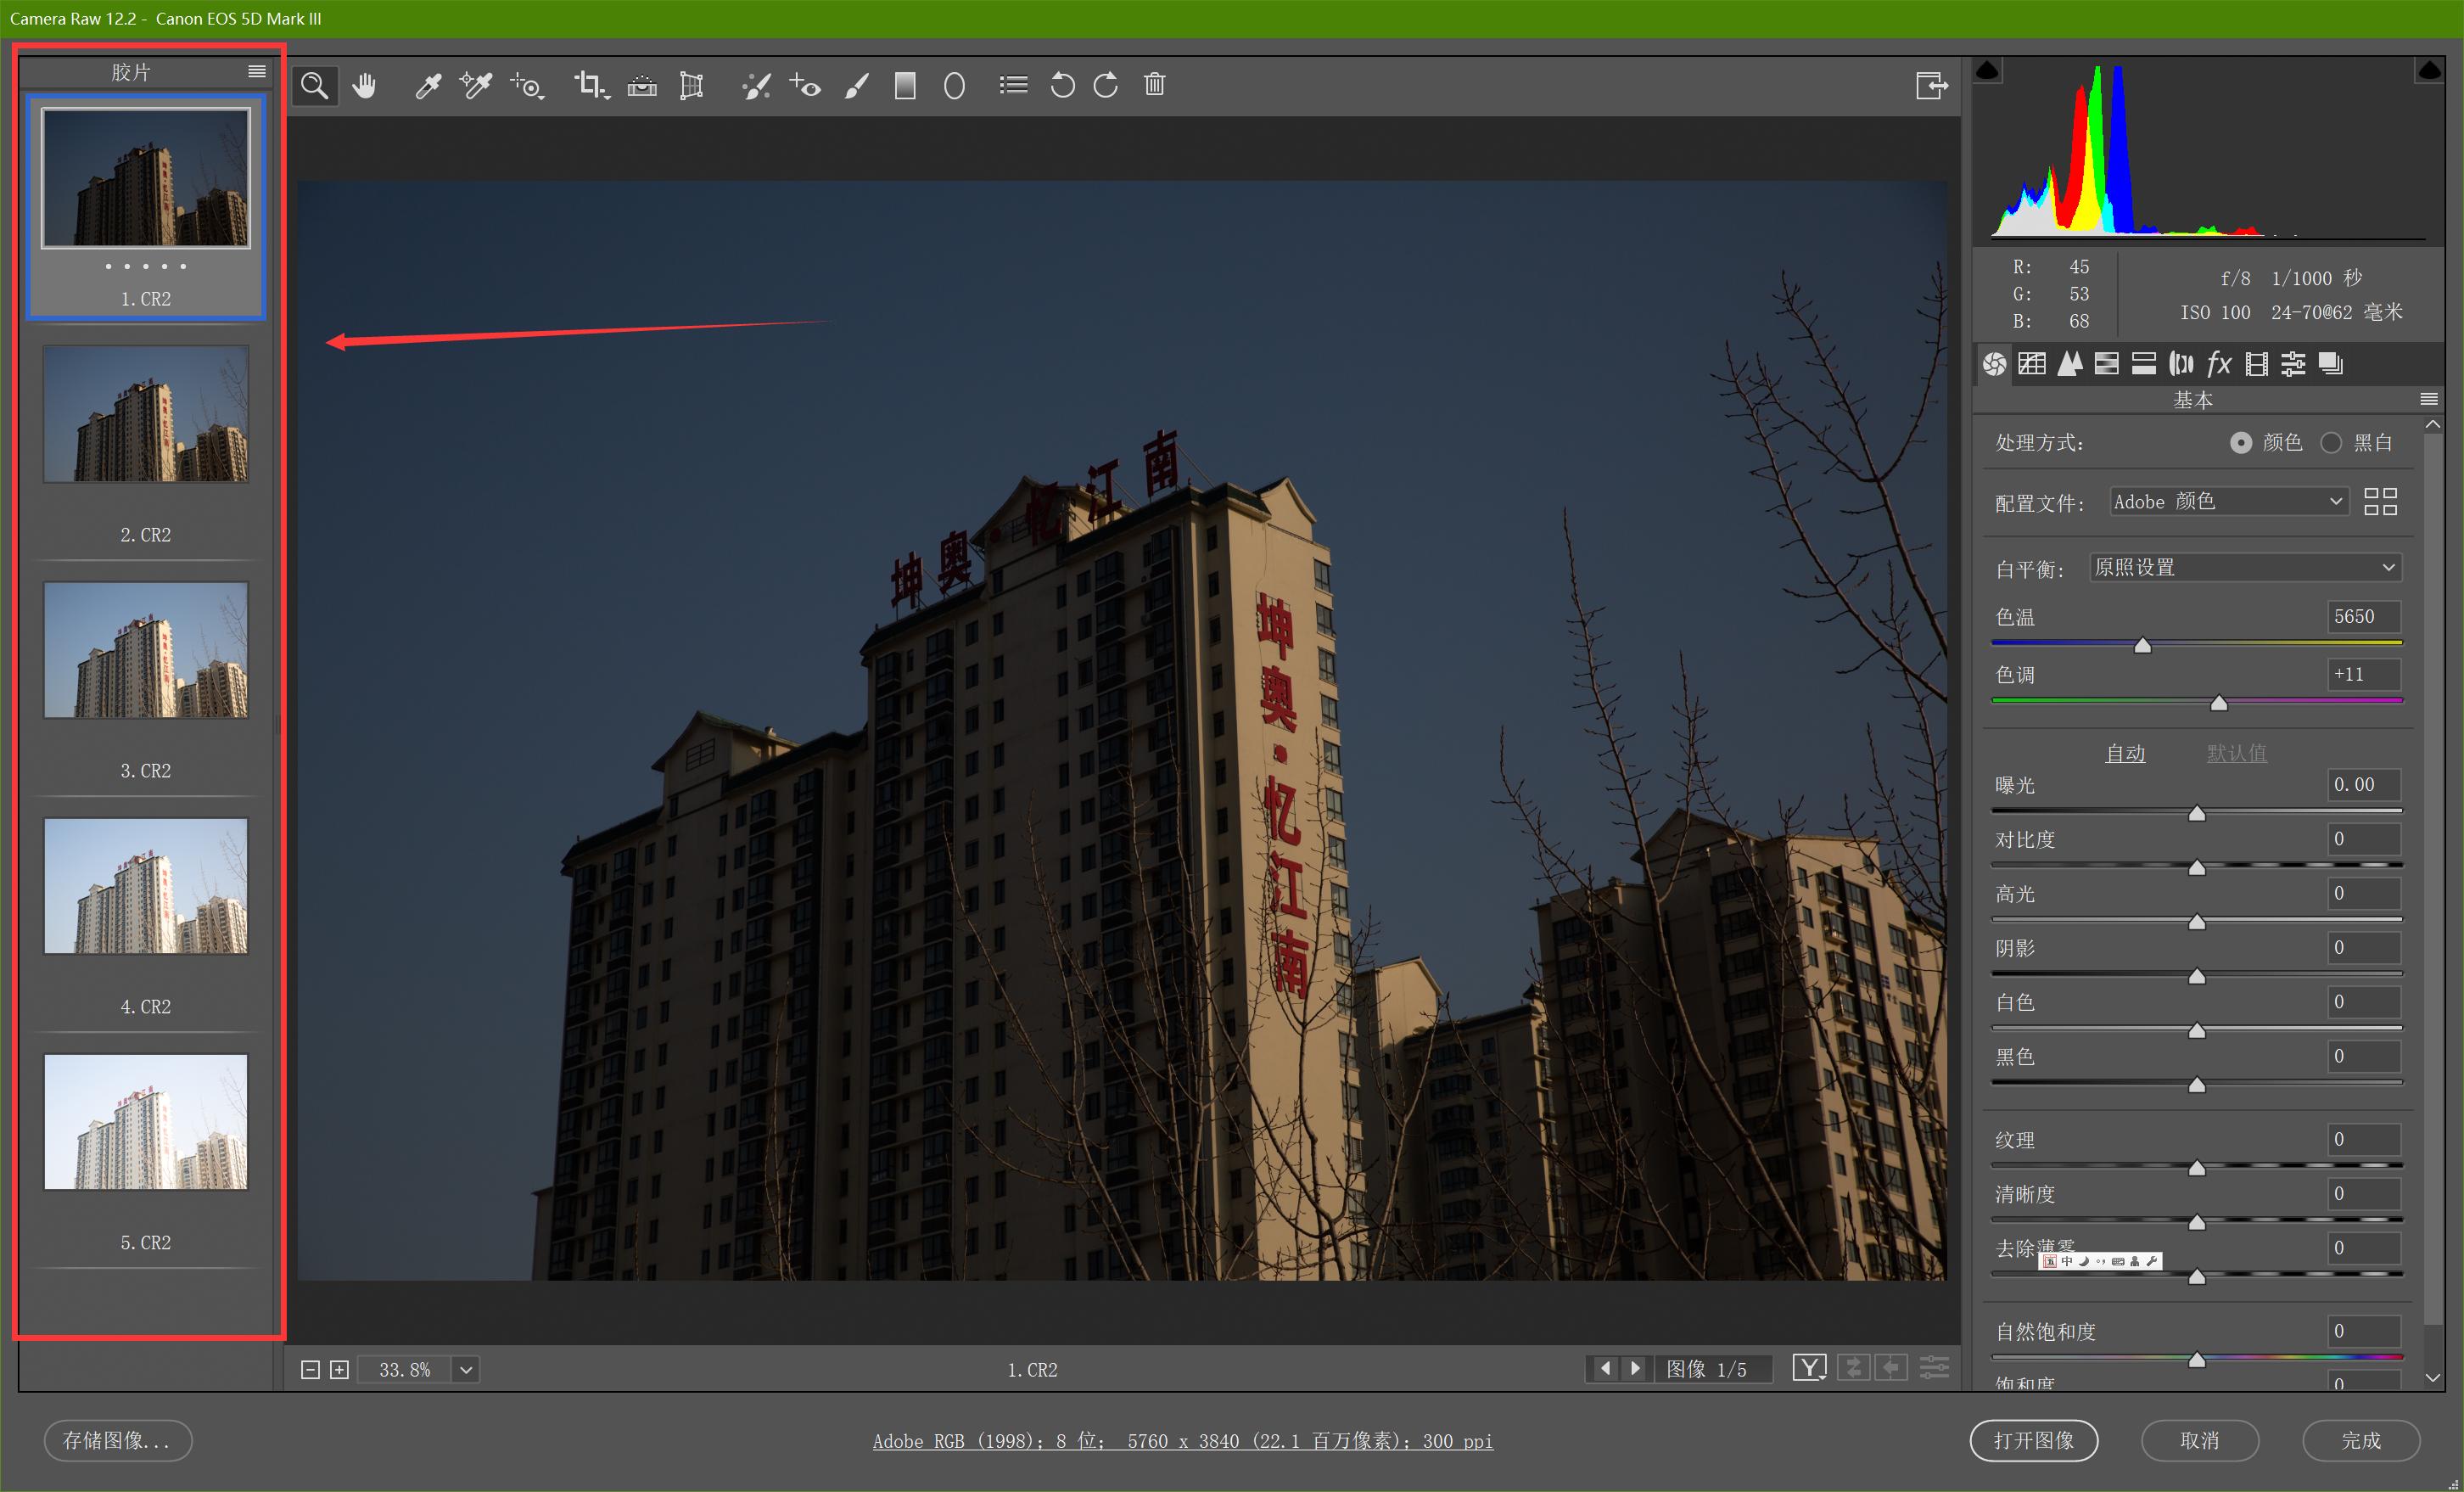2464x1492 pixels.
Task: Select the Red Eye removal tool
Action: point(805,86)
